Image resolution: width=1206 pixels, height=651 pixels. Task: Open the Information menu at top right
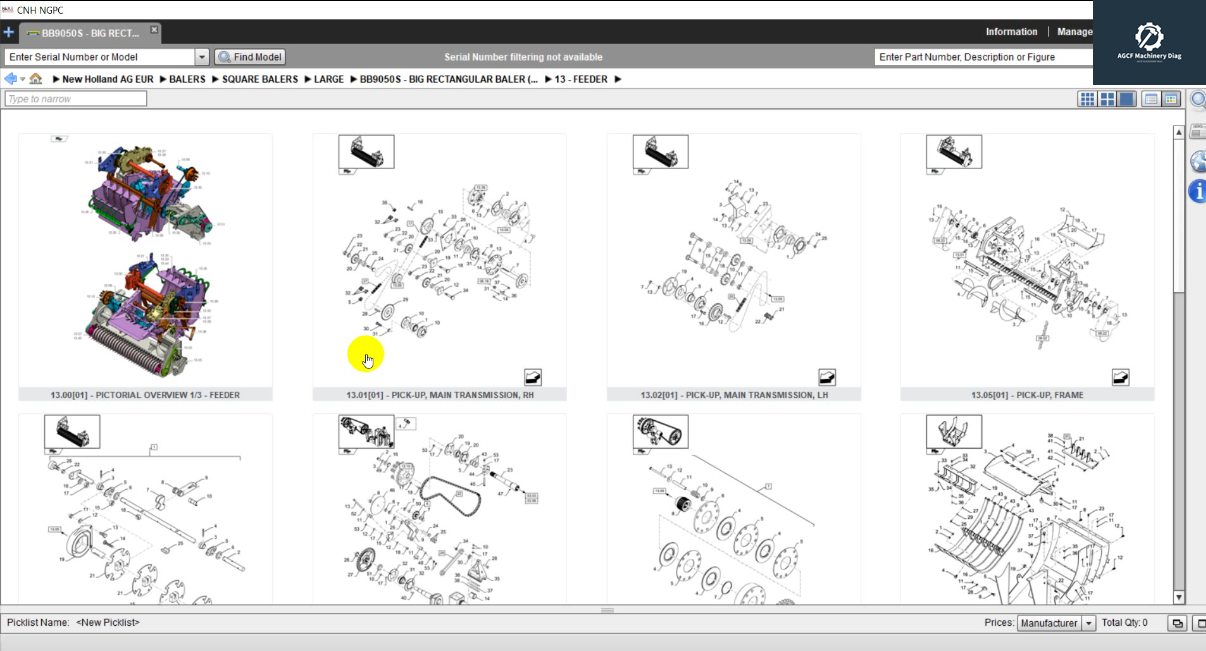click(x=1012, y=31)
